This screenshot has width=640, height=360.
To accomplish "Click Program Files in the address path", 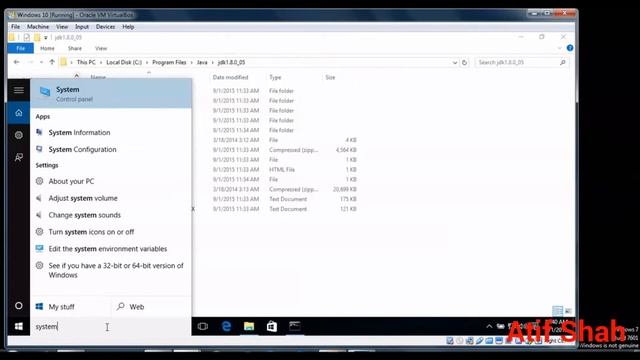I will [x=169, y=62].
